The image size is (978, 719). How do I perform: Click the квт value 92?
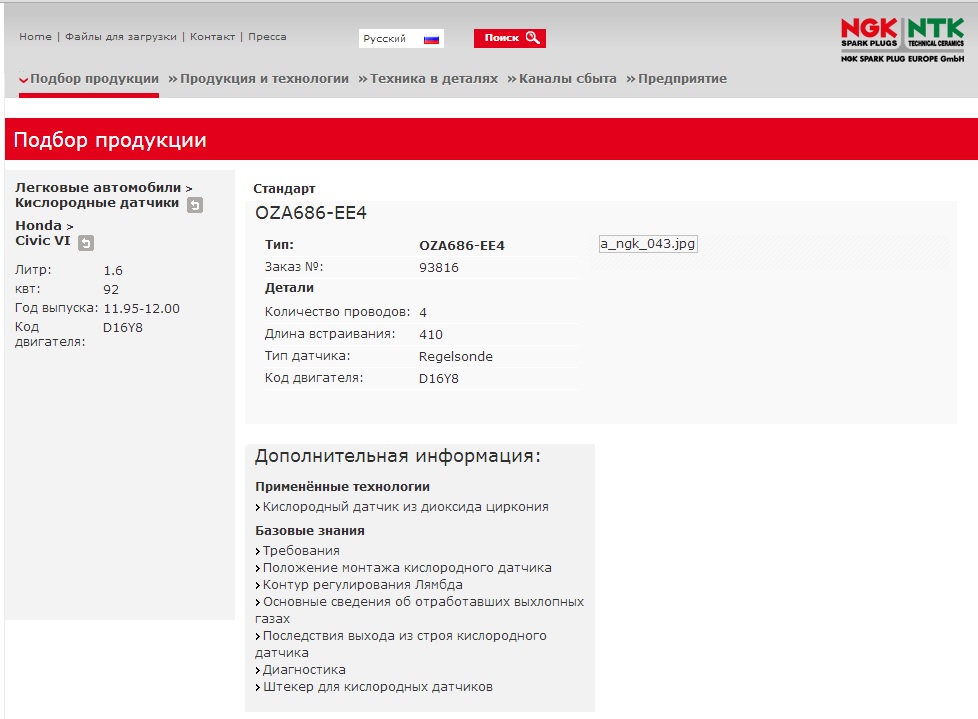[x=110, y=289]
